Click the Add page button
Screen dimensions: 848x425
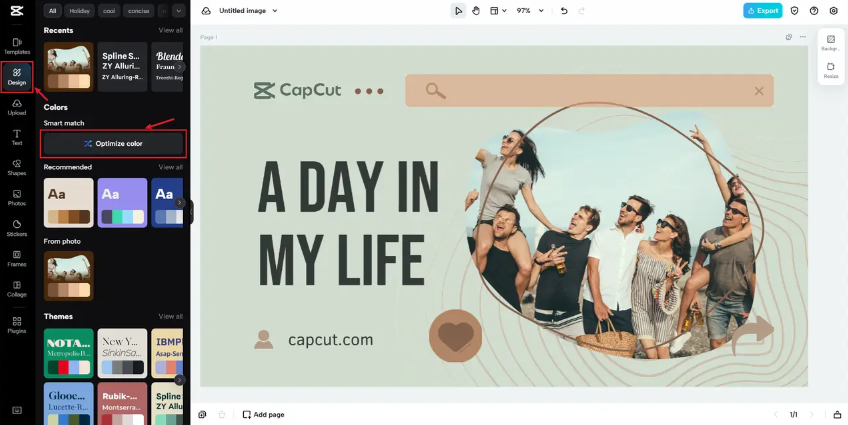[263, 414]
